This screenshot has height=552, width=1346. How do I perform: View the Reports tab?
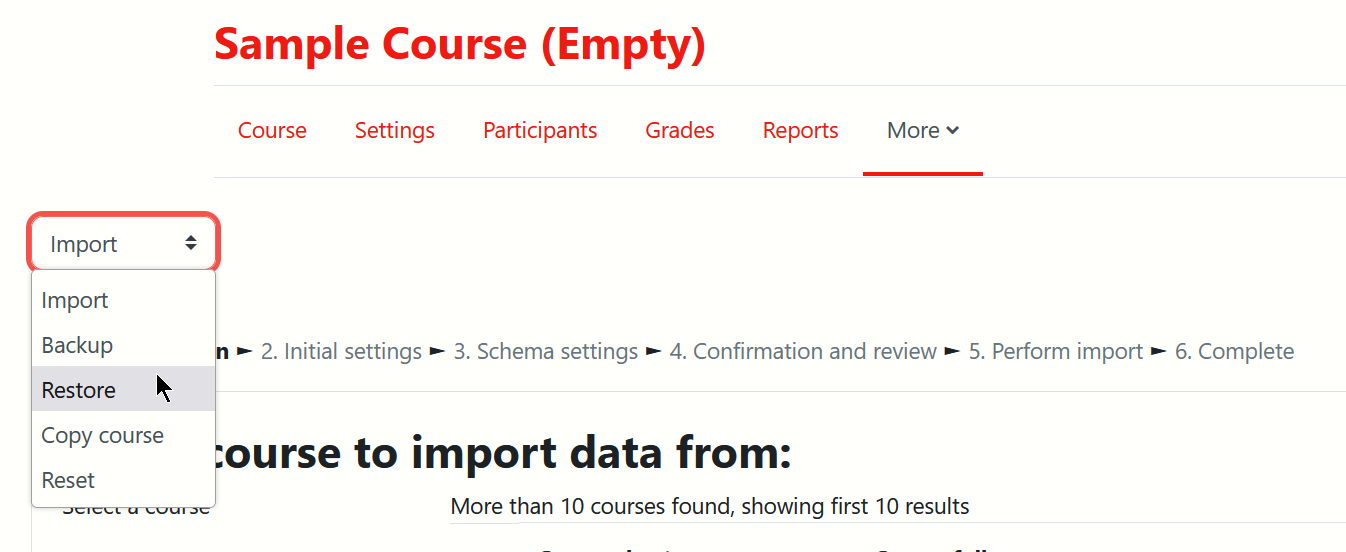801,130
